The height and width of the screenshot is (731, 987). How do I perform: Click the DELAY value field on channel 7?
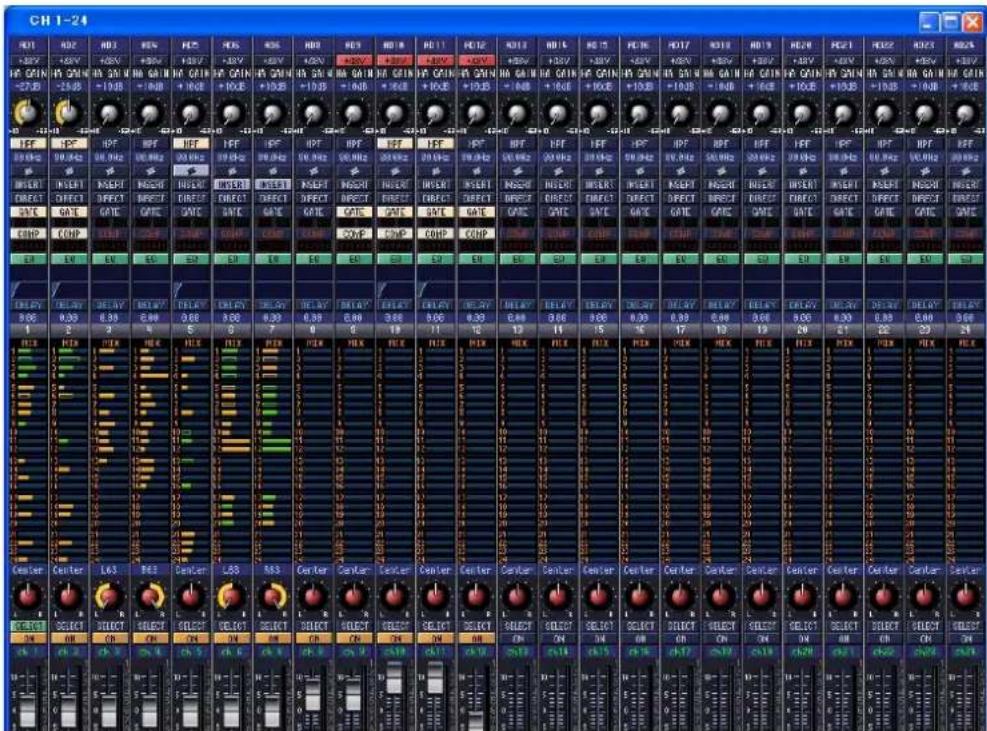273,318
